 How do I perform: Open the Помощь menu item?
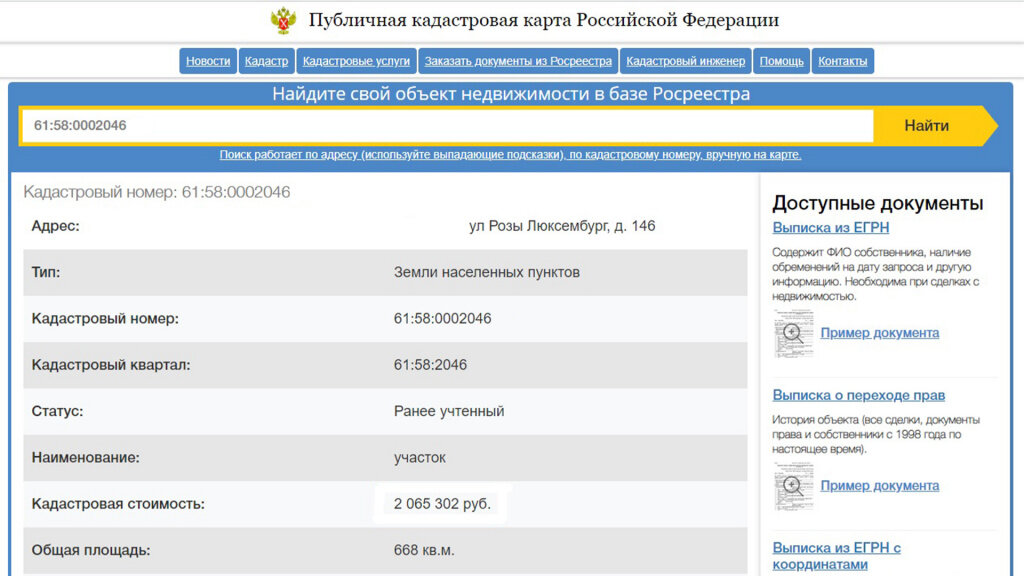pyautogui.click(x=781, y=61)
